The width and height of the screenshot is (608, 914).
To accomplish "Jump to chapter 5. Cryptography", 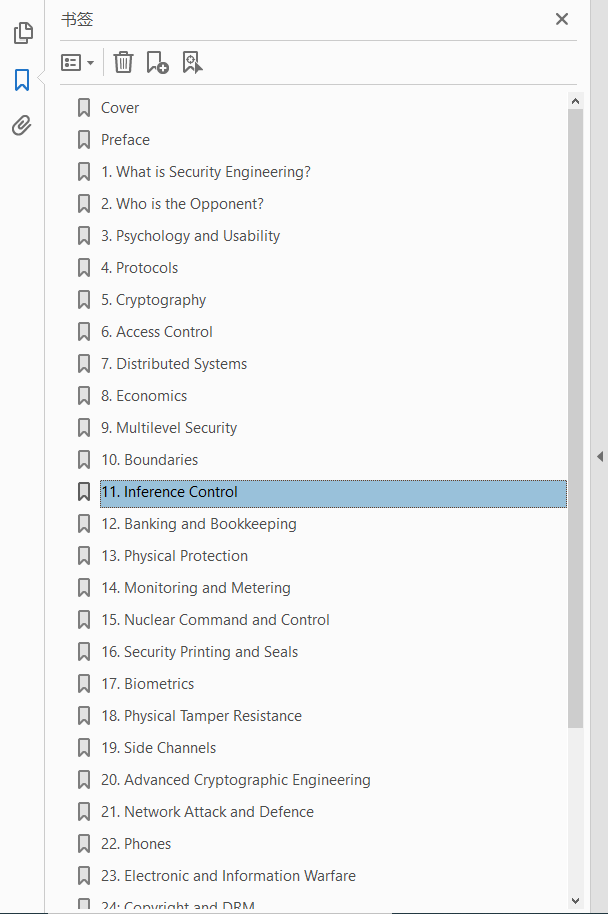I will [x=153, y=299].
